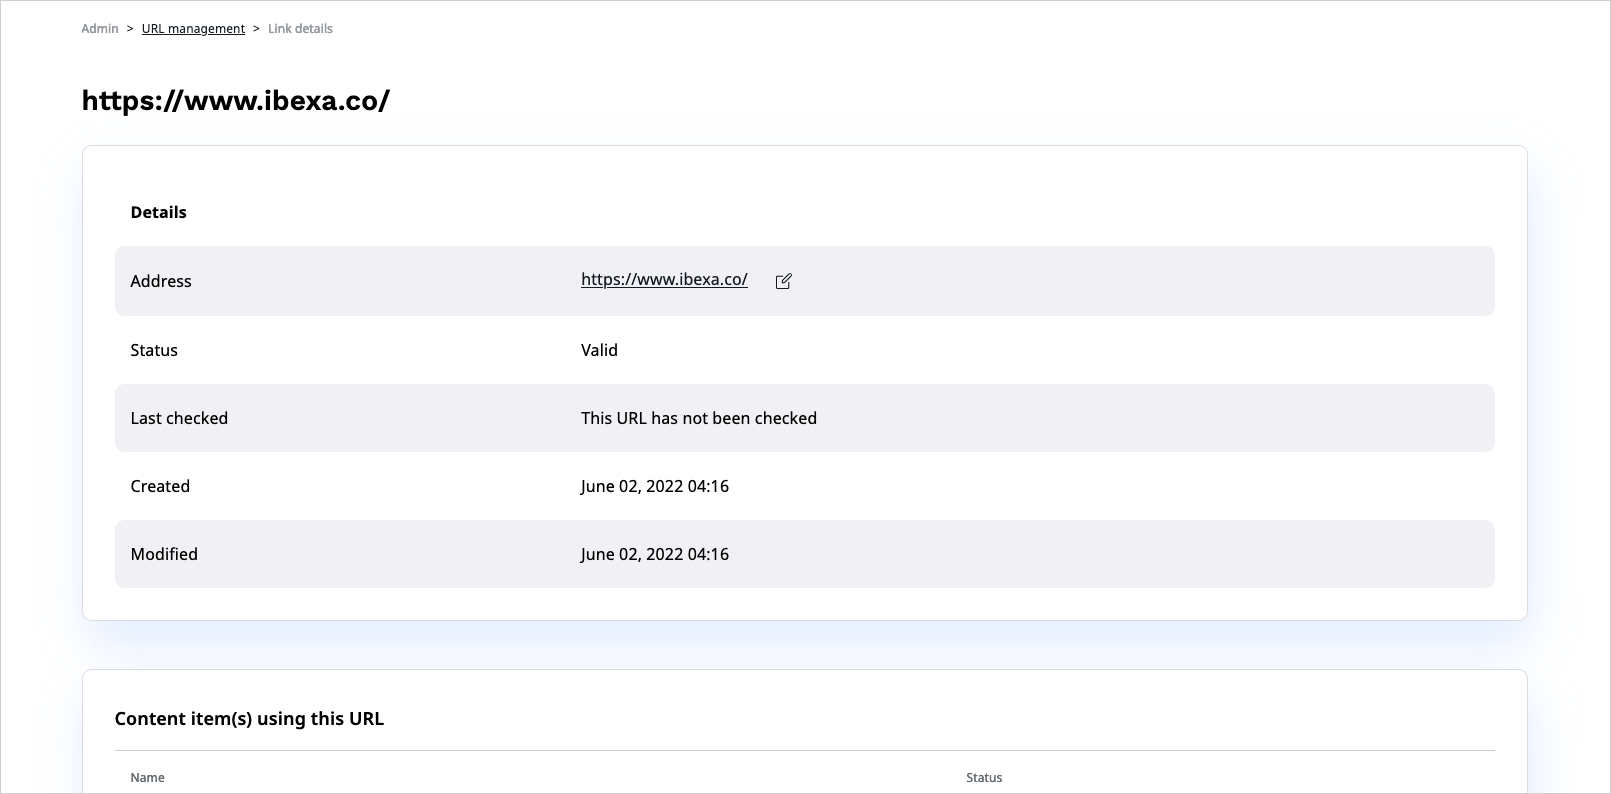This screenshot has height=794, width=1611.
Task: Open the https://www.ibexa.co/ address link
Action: (664, 280)
